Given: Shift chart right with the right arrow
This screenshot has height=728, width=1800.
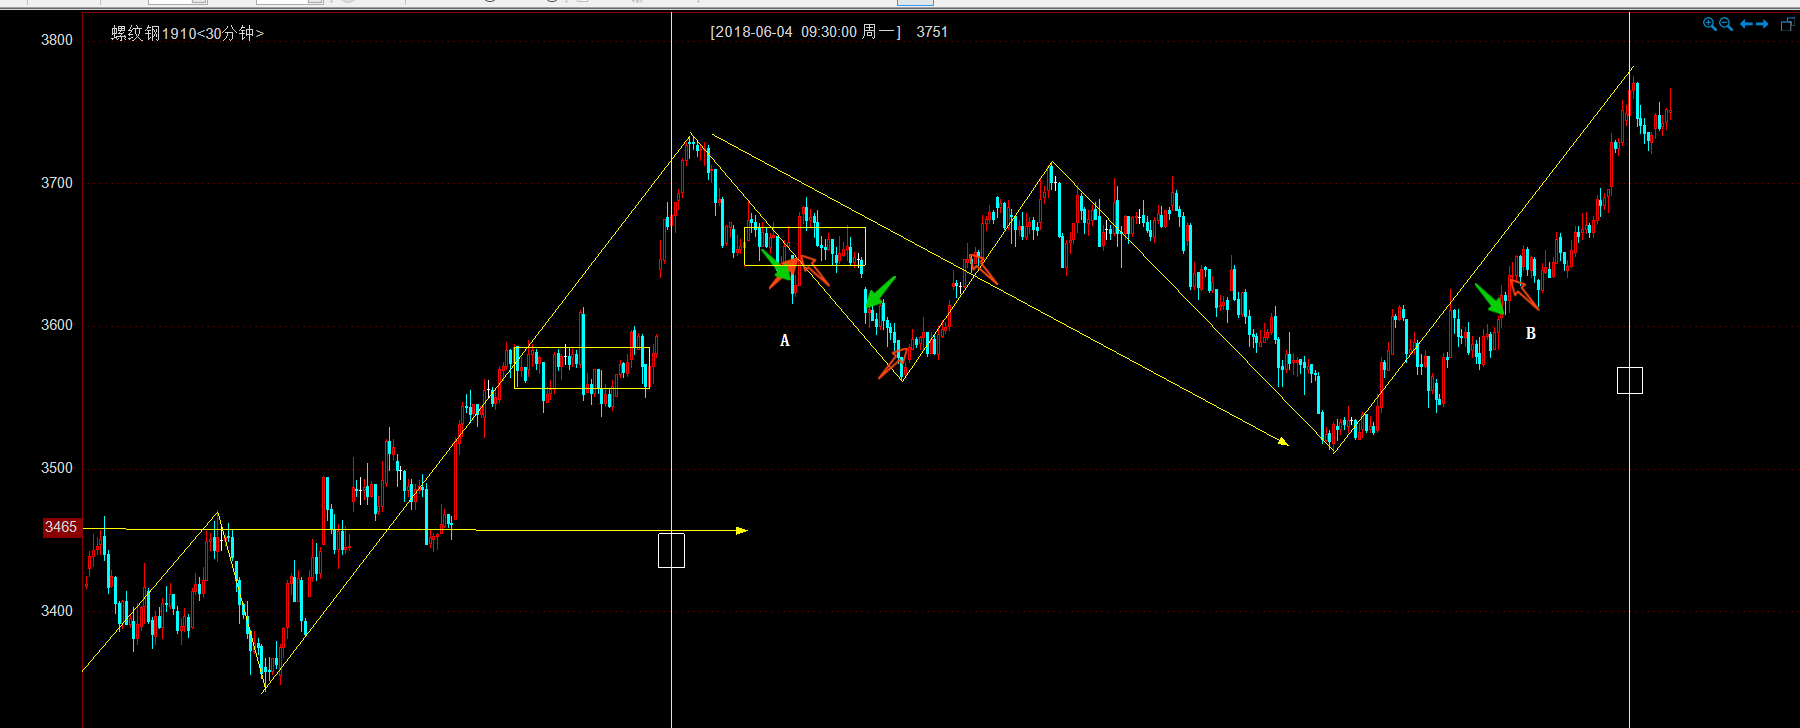Looking at the screenshot, I should pos(1762,24).
